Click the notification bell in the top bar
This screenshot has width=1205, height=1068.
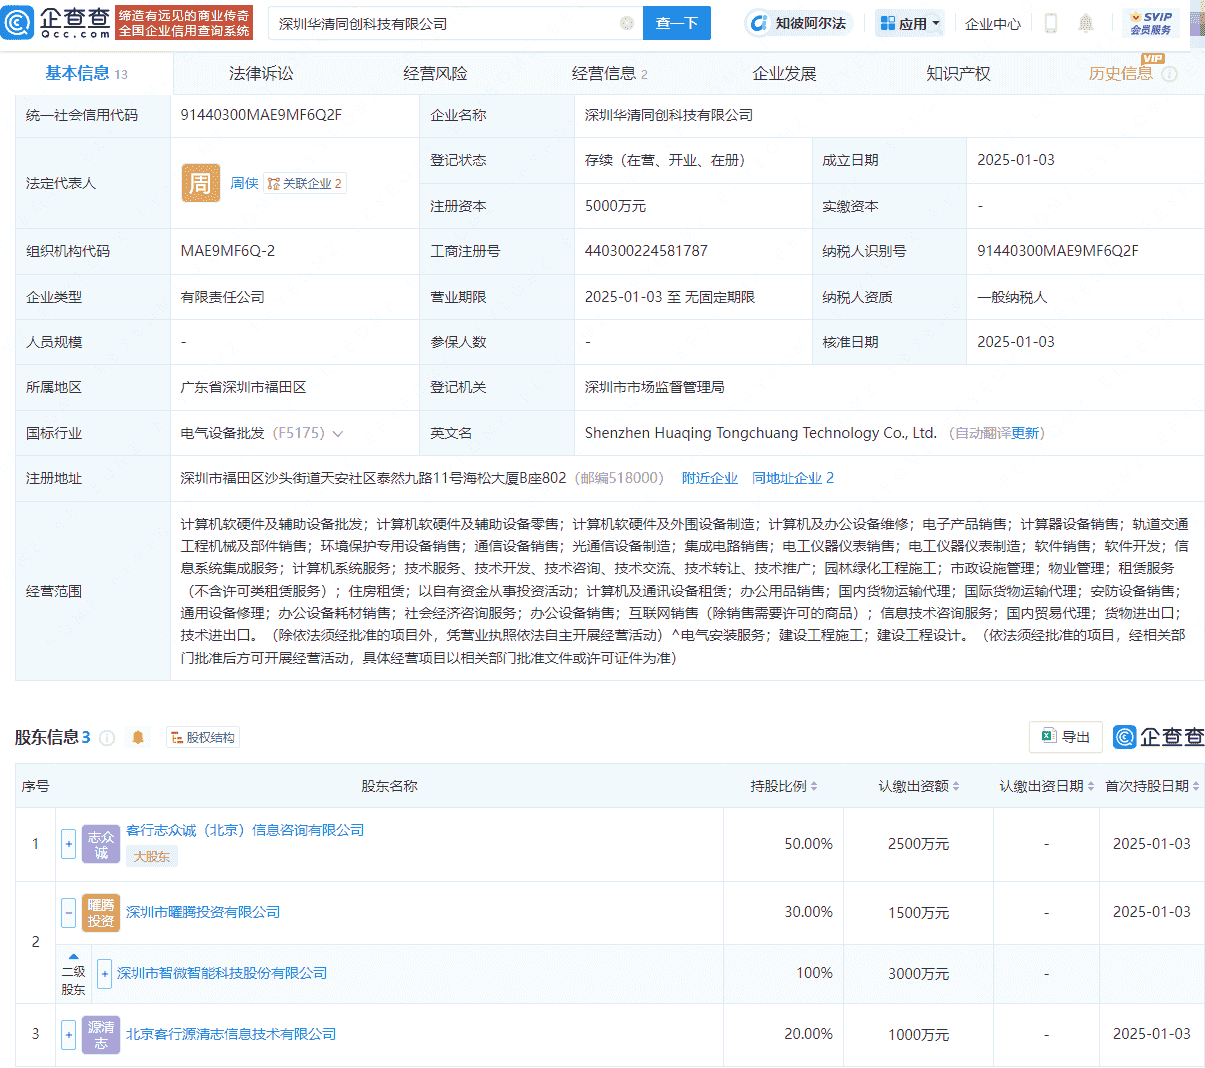tap(1086, 23)
